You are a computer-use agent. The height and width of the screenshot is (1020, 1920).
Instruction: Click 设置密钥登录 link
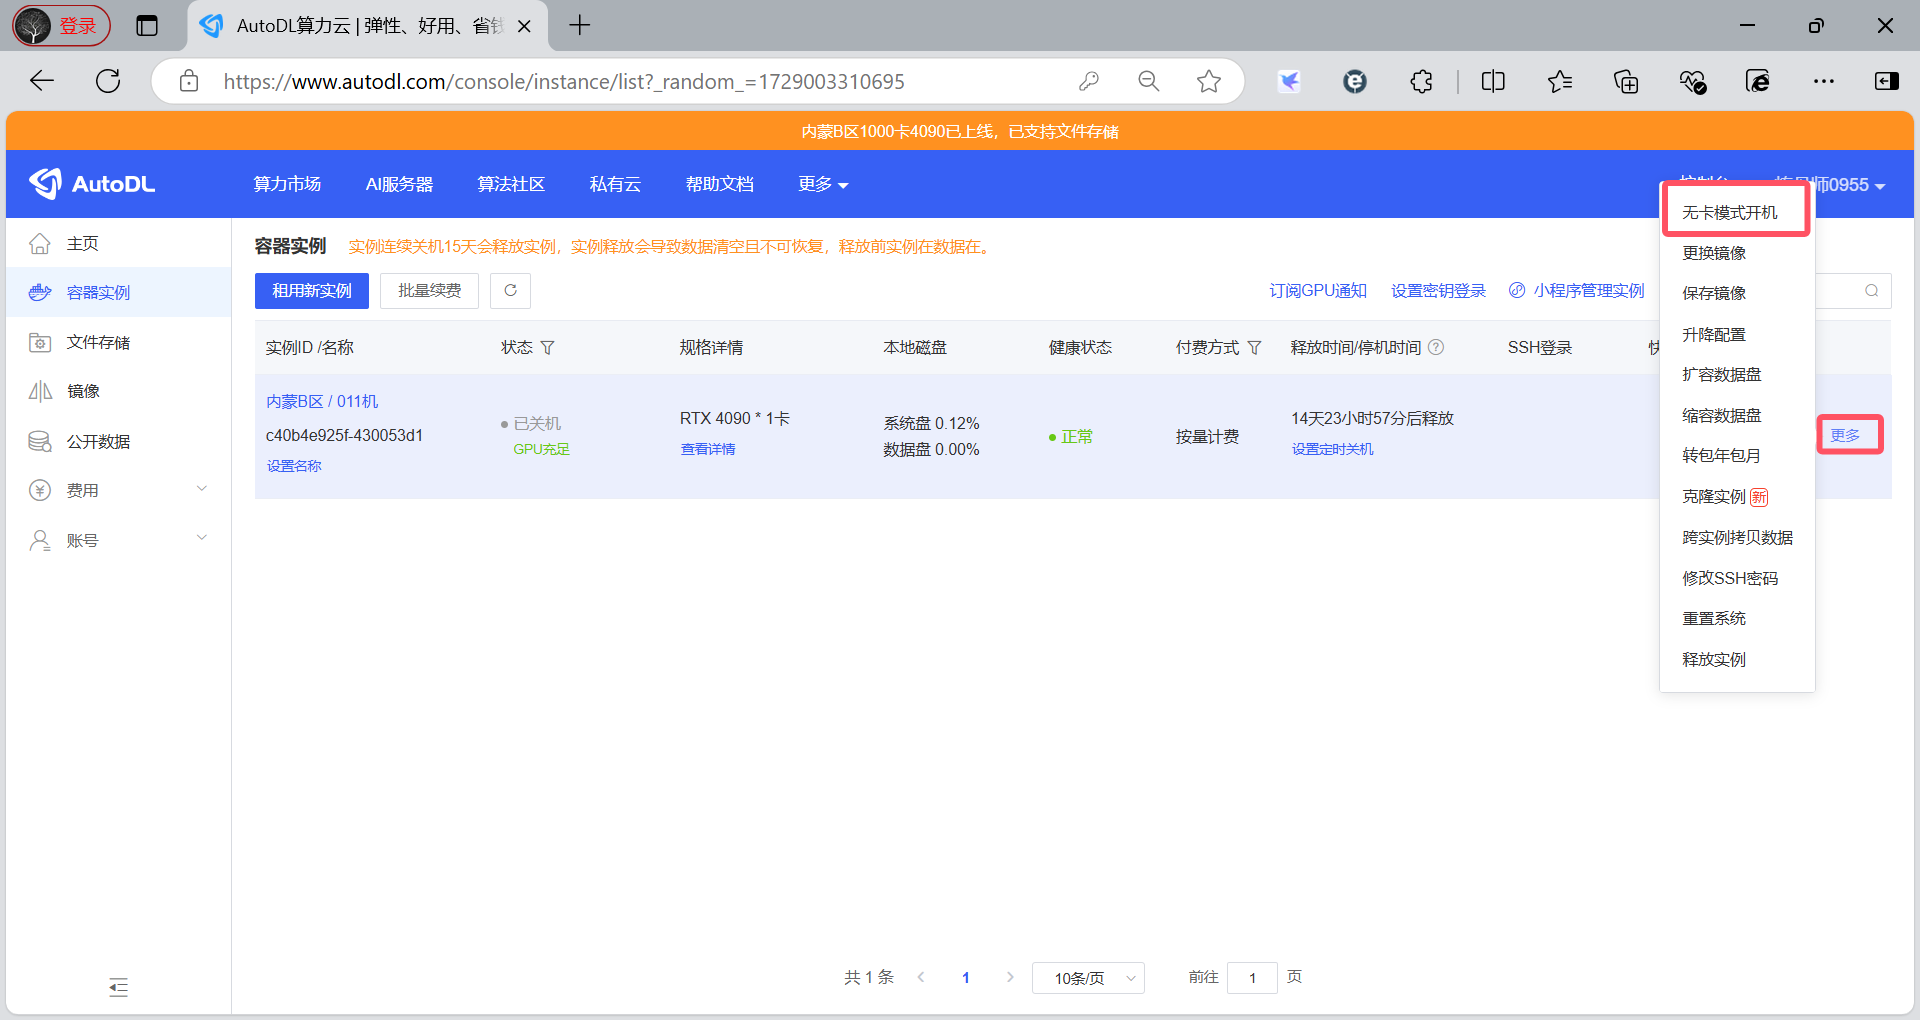(1438, 291)
